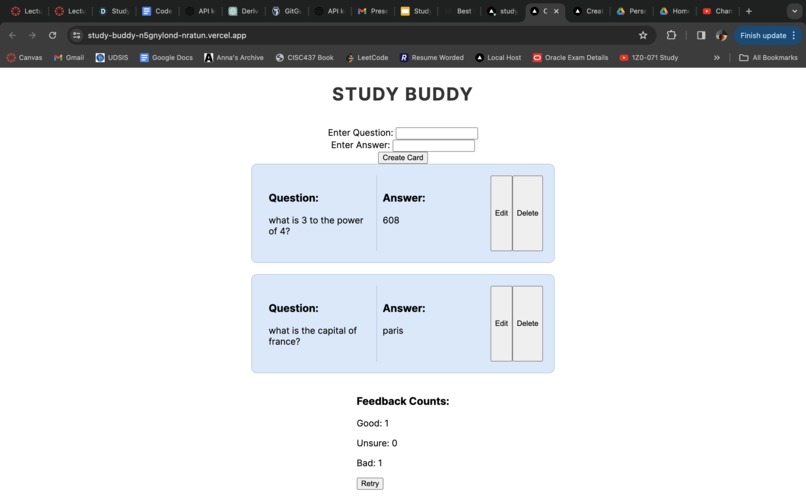The height and width of the screenshot is (504, 806).
Task: Click the Retry button
Action: [370, 483]
